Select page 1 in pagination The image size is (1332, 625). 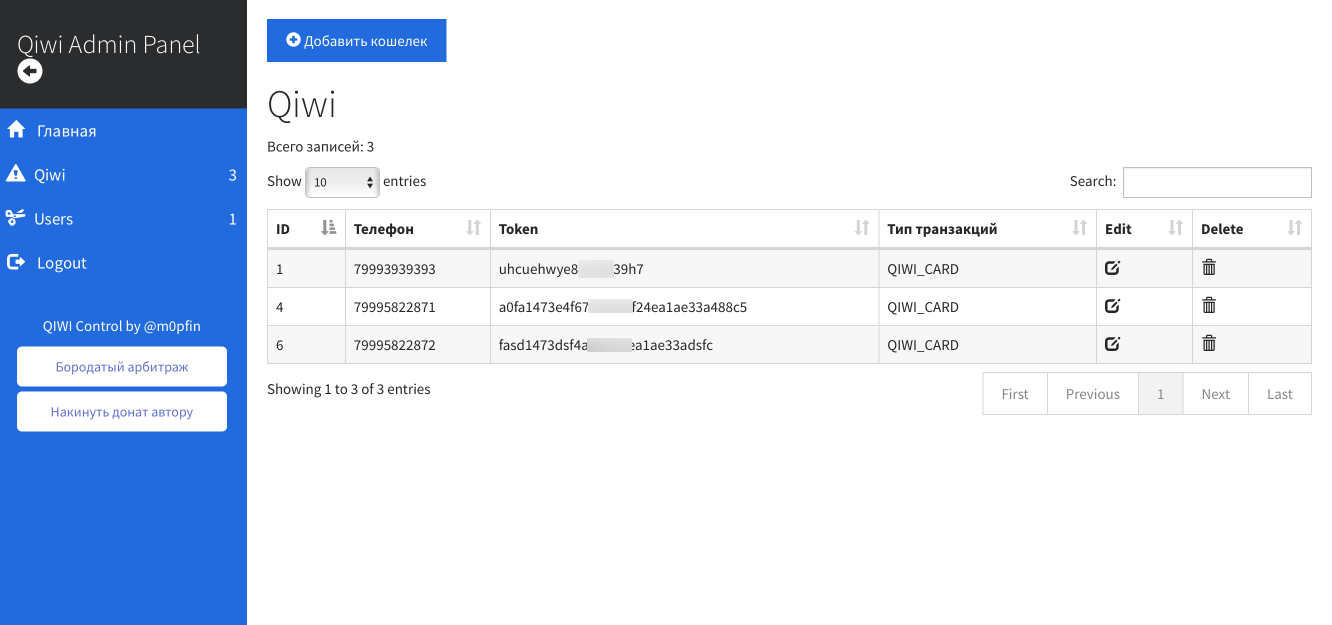1161,394
